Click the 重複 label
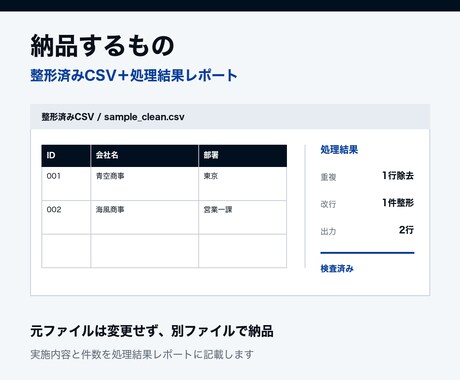The image size is (460, 380). 328,177
